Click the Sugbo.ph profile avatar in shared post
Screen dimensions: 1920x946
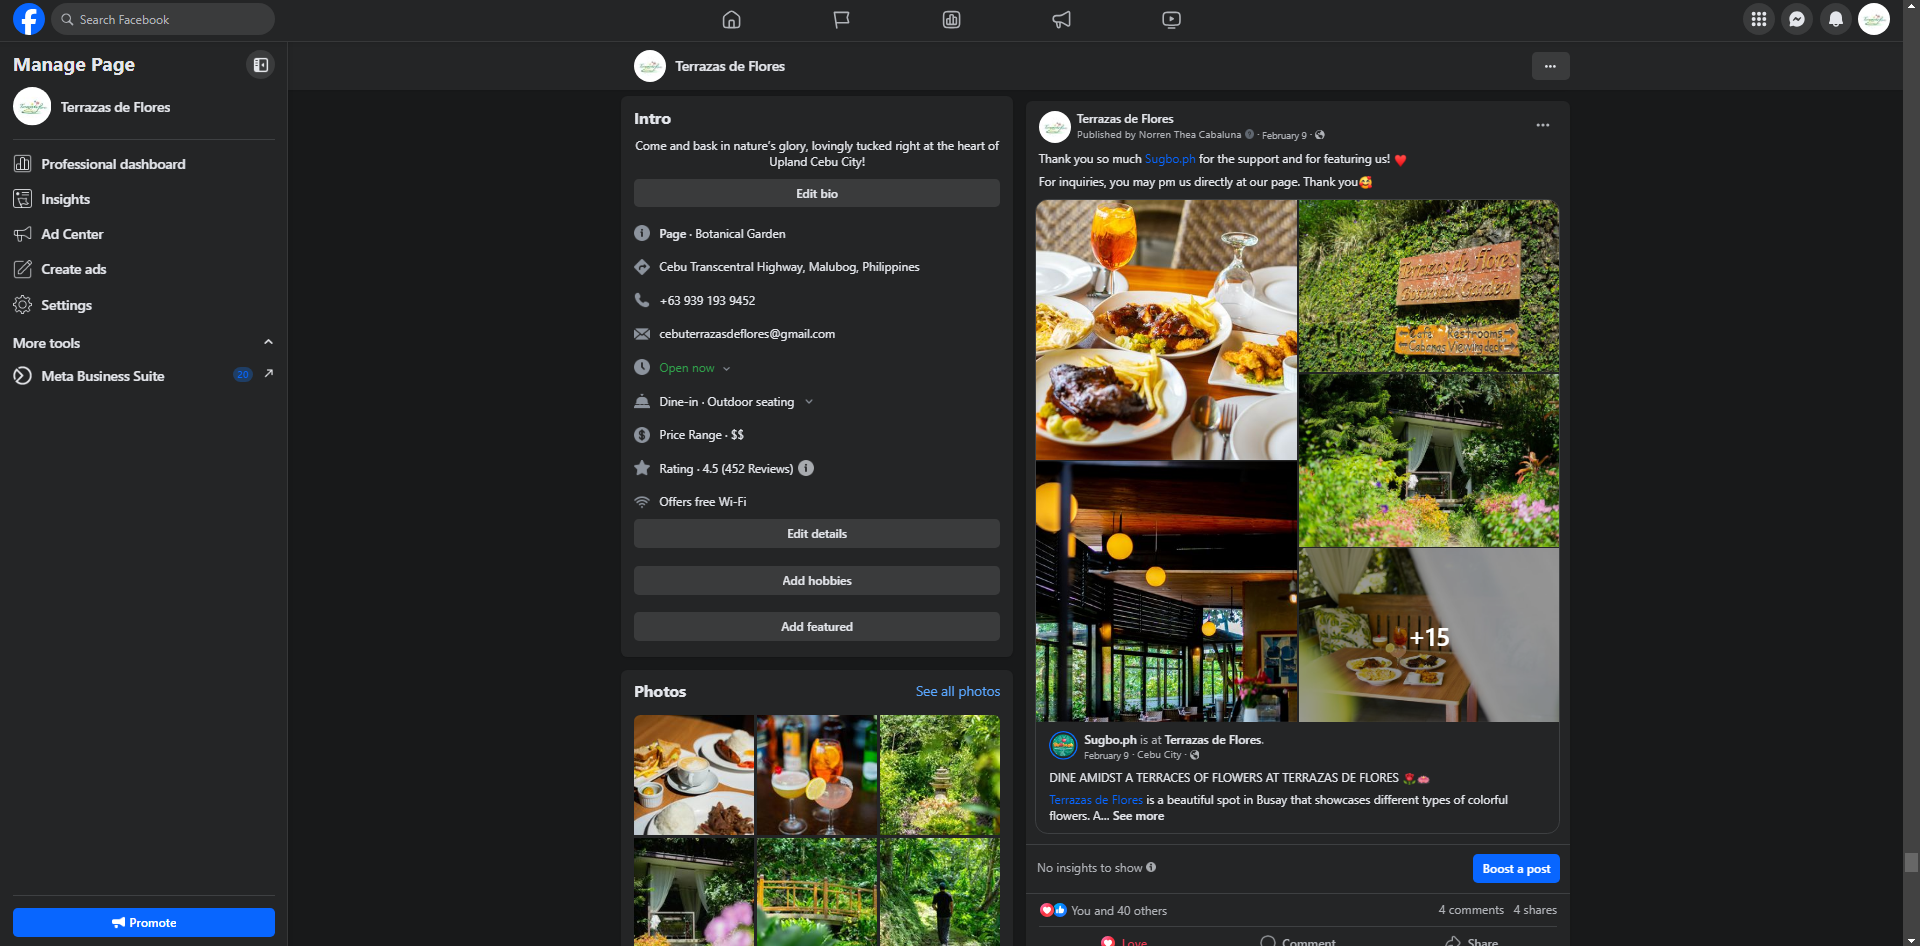click(1062, 745)
